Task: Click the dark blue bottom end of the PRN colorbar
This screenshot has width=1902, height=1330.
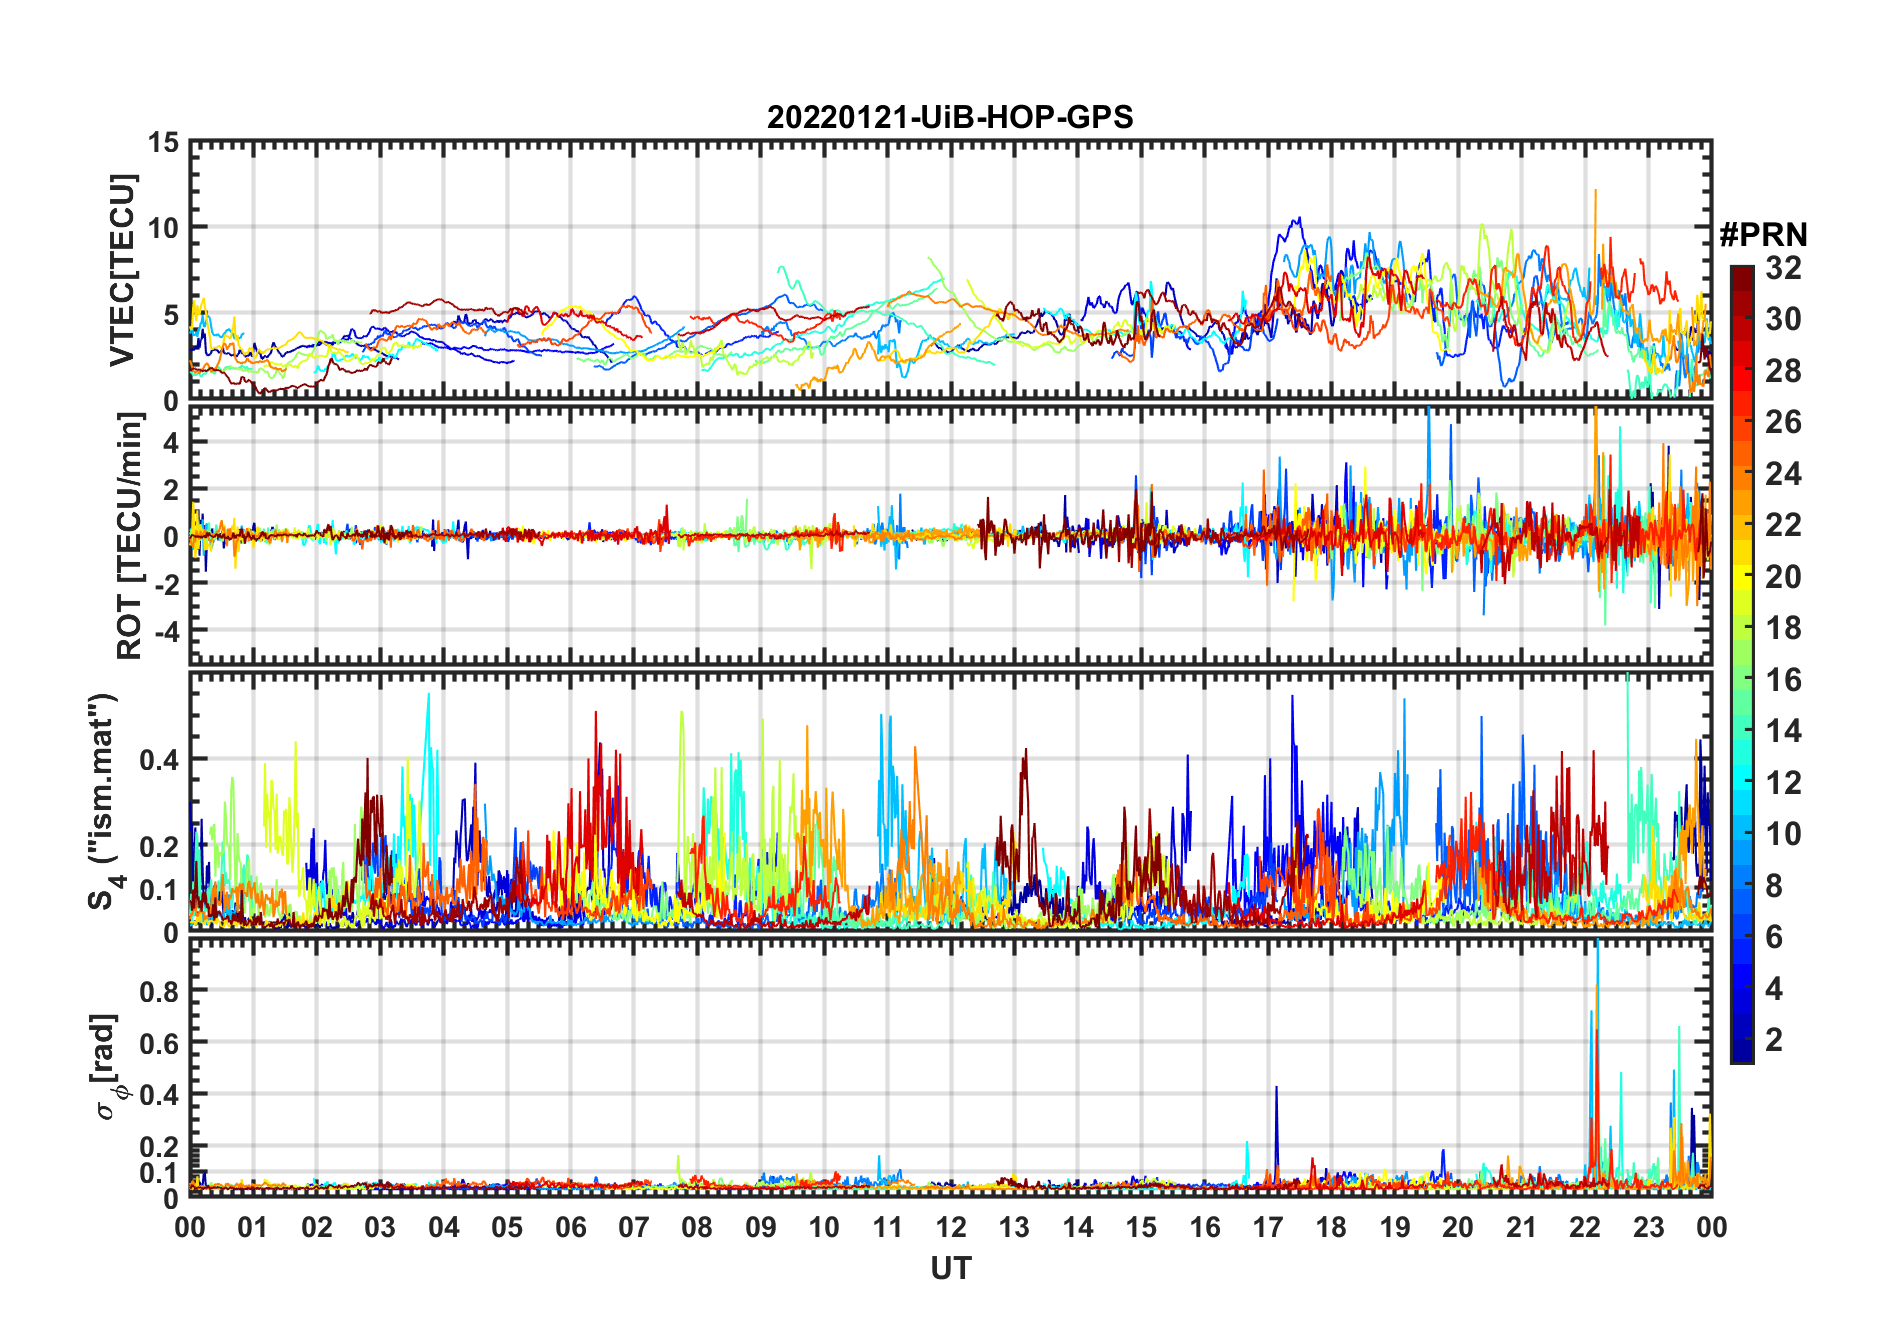Action: tap(1742, 1053)
